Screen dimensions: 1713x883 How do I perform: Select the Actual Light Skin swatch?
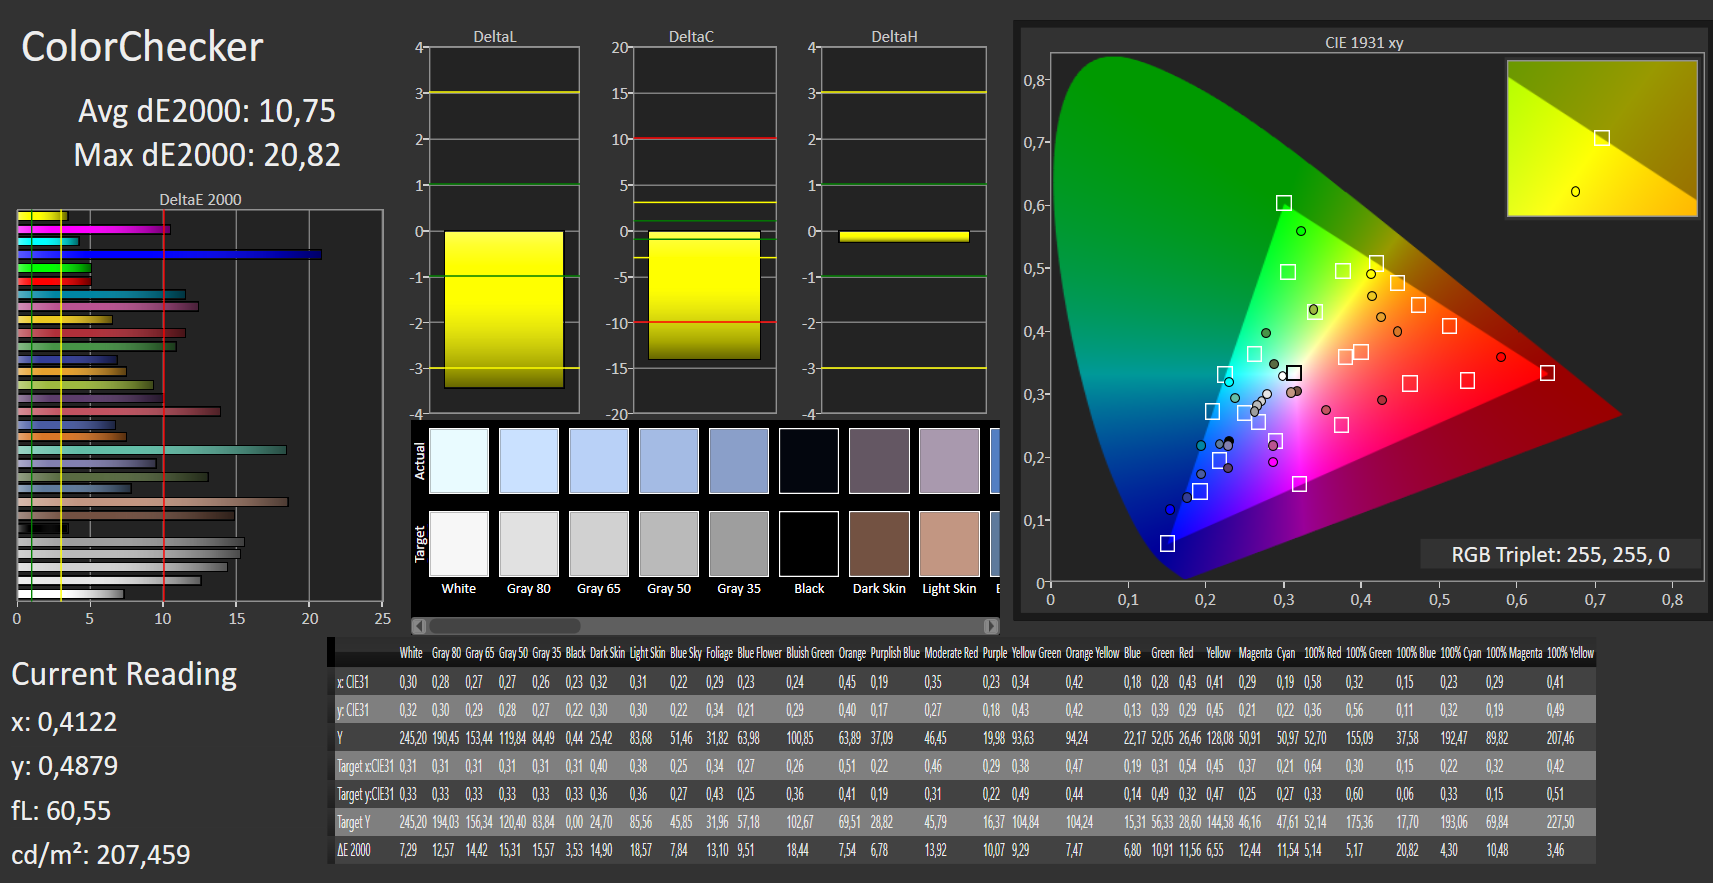point(949,461)
